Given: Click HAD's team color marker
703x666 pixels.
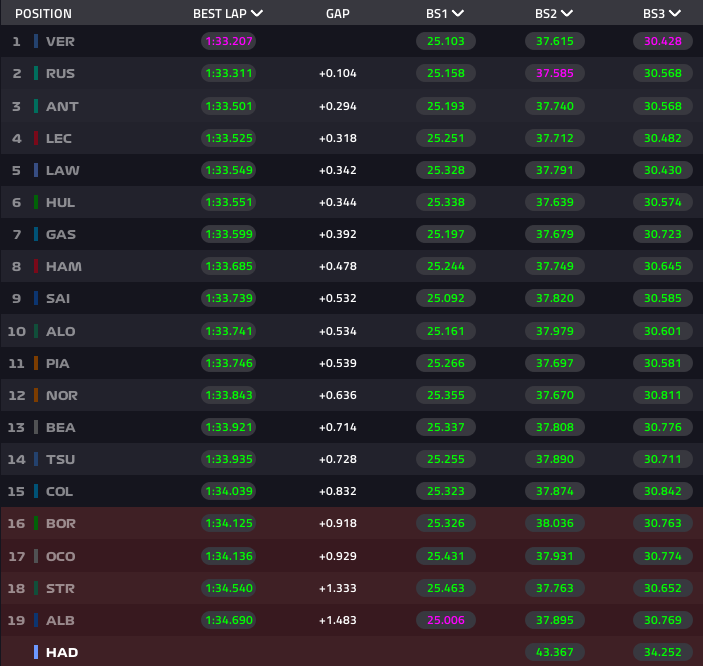Looking at the screenshot, I should tap(37, 652).
